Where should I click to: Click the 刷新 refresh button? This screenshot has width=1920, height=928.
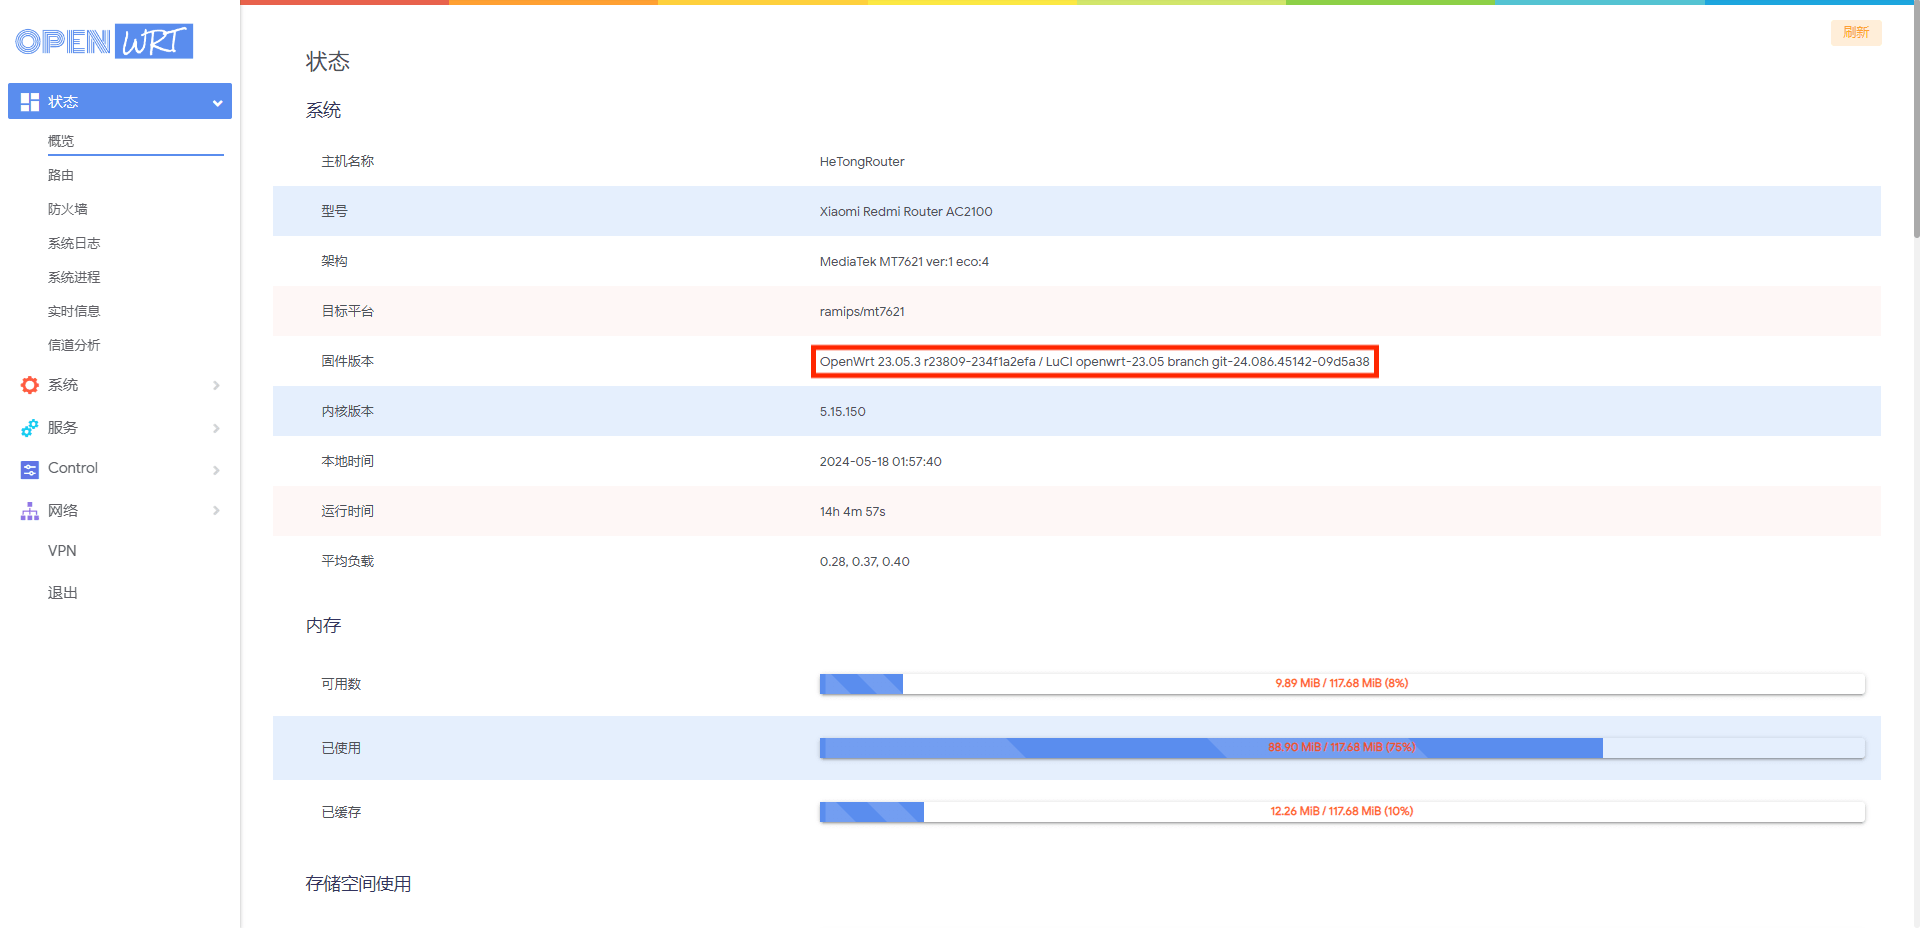point(1855,33)
